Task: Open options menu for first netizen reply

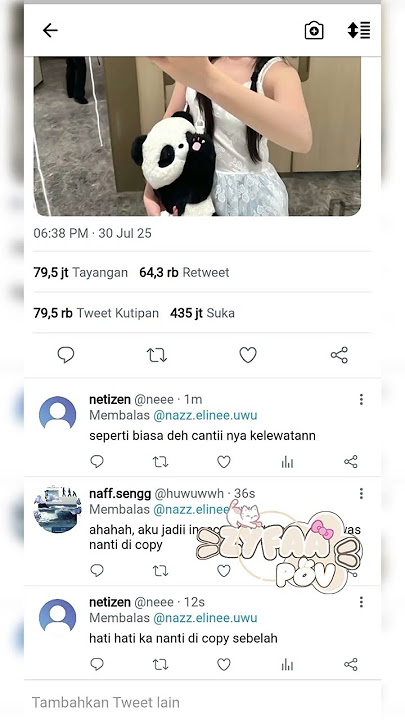Action: point(361,399)
